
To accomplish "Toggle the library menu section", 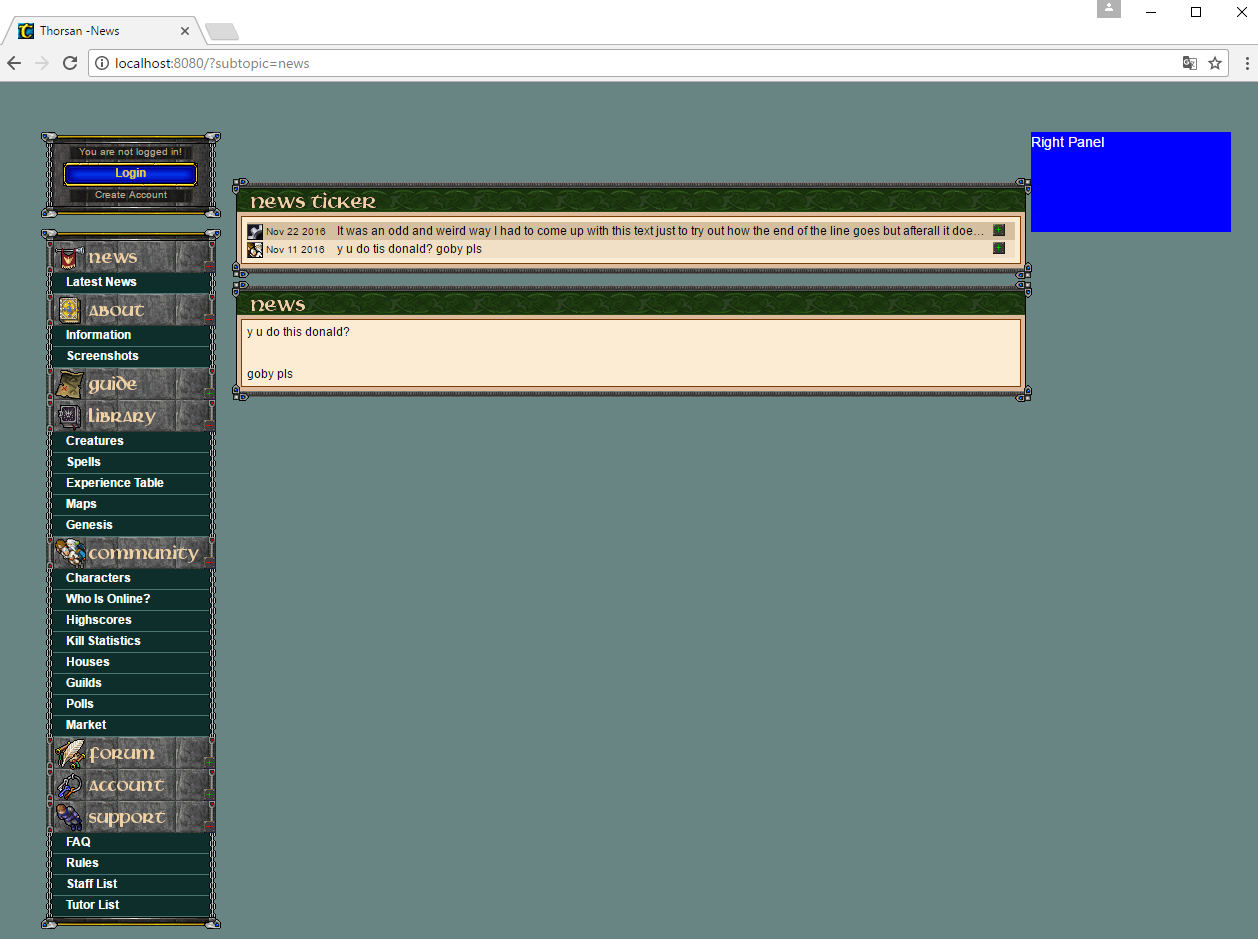I will 209,424.
